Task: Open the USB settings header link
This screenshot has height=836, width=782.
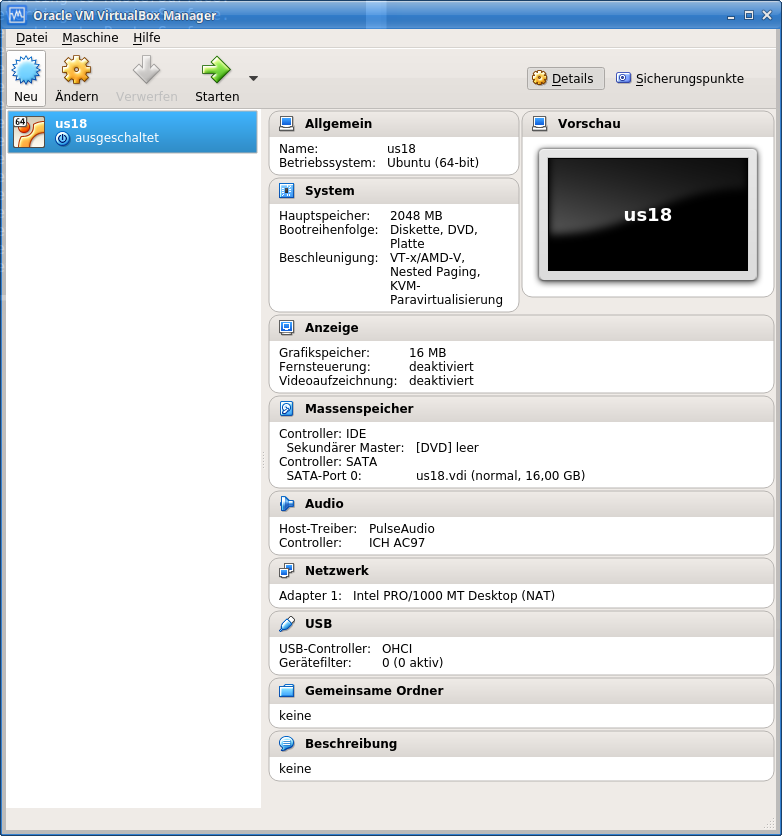Action: (x=318, y=624)
